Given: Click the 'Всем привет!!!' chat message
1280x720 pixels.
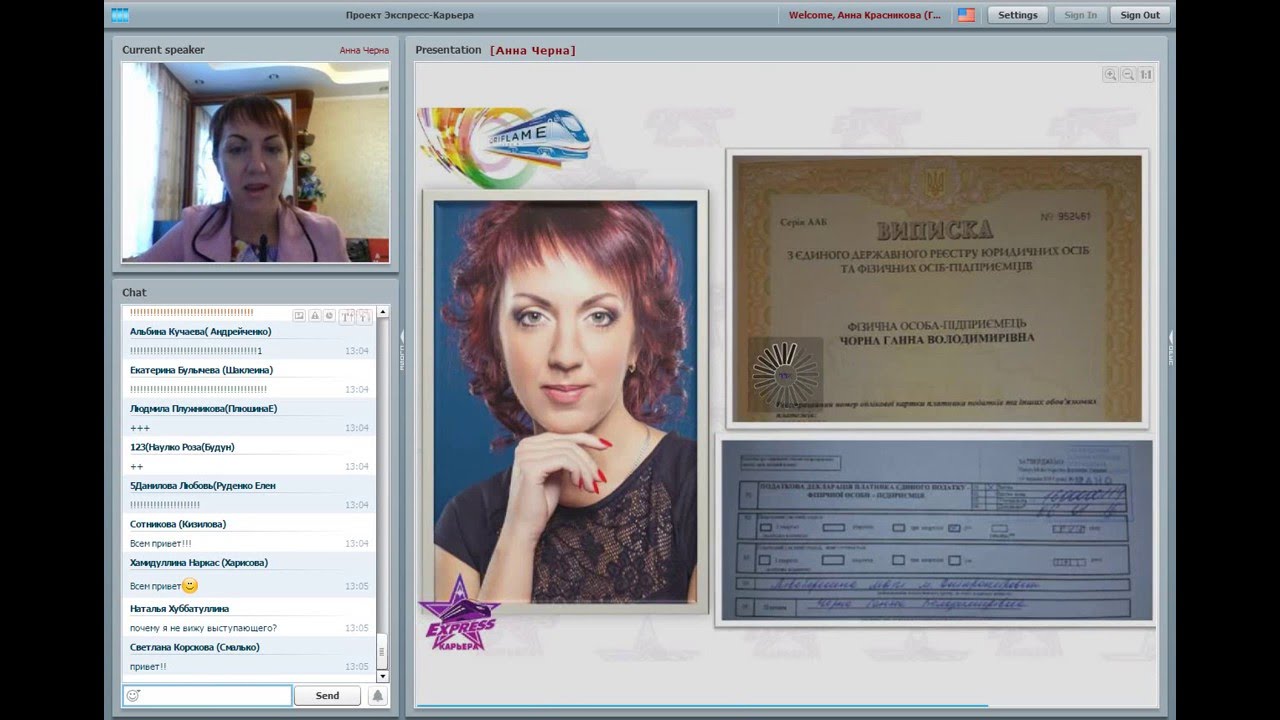Looking at the screenshot, I should tap(161, 543).
